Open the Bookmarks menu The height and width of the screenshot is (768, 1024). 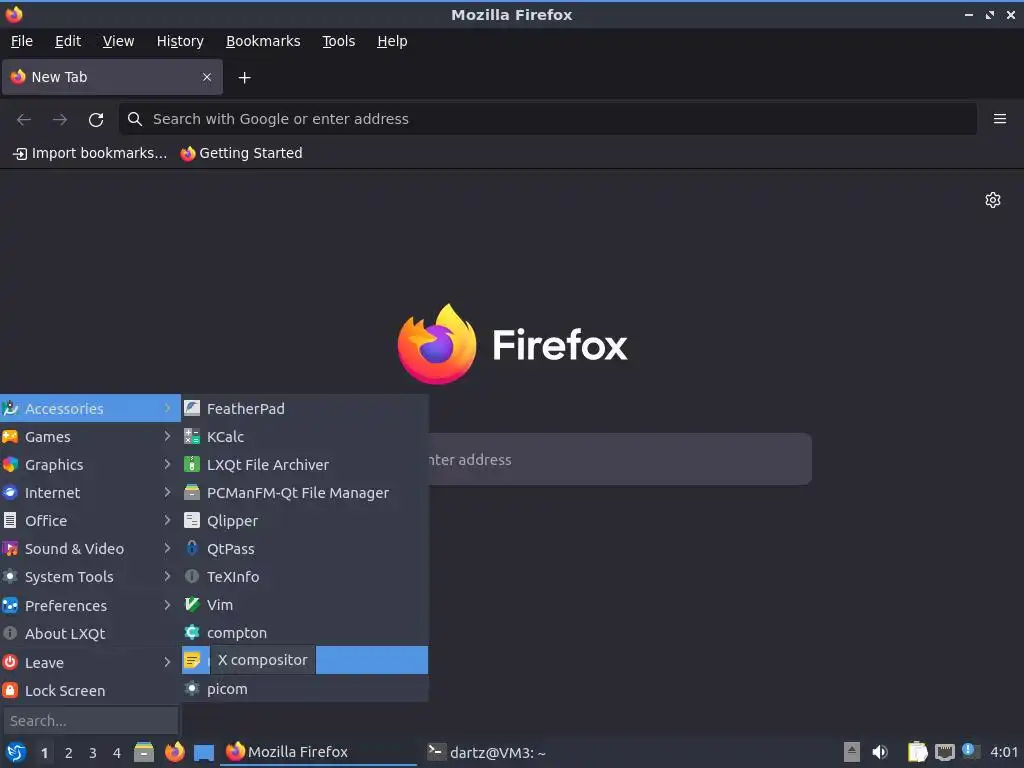point(263,41)
